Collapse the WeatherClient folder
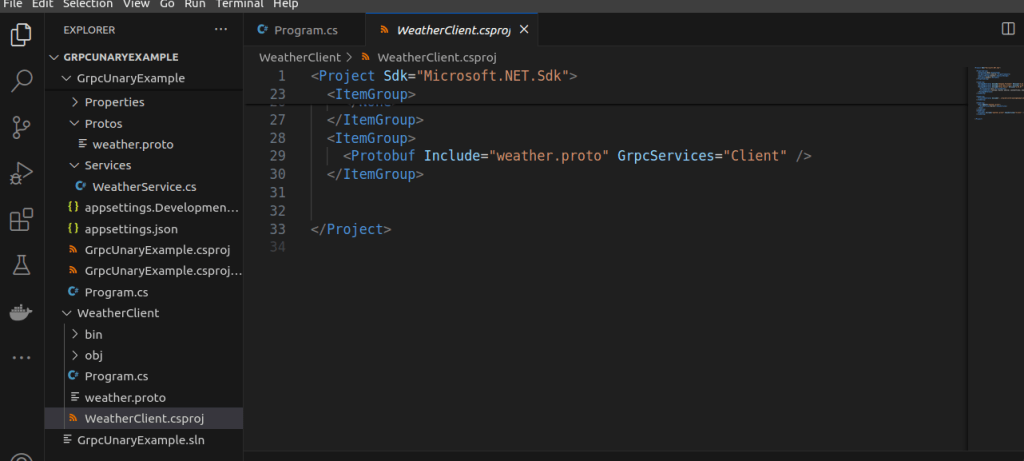The image size is (1024, 461). 117,313
